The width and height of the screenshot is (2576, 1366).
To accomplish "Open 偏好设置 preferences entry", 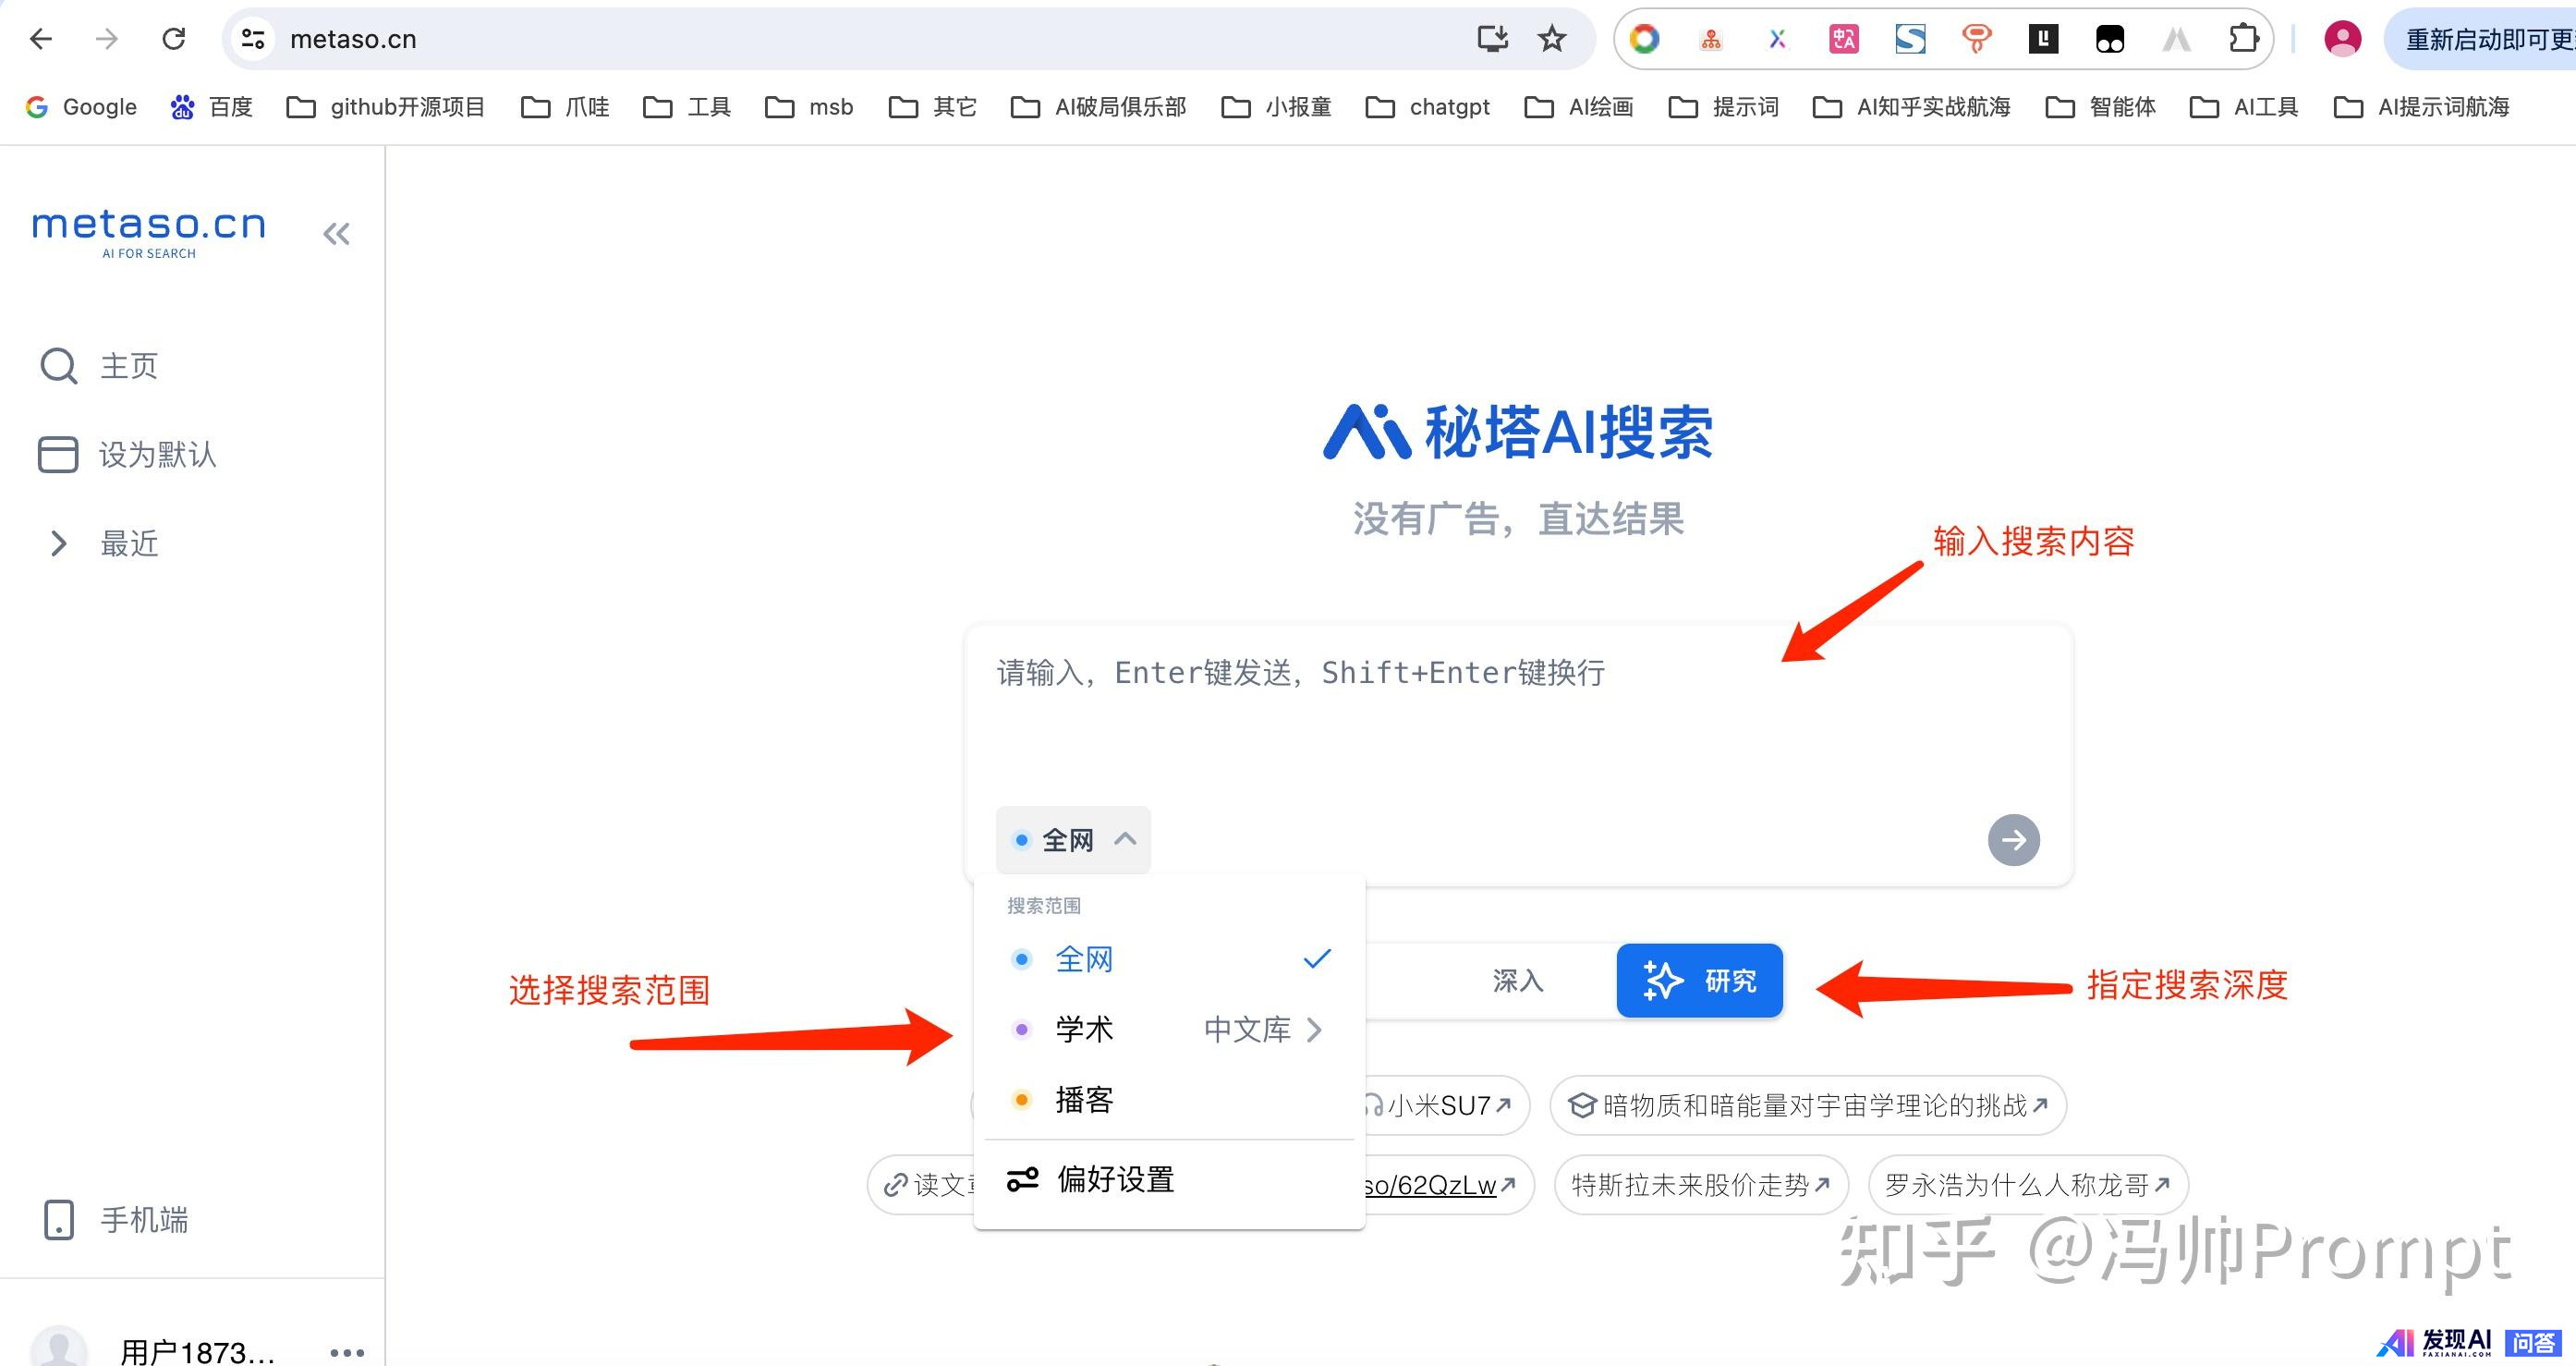I will (1169, 1180).
